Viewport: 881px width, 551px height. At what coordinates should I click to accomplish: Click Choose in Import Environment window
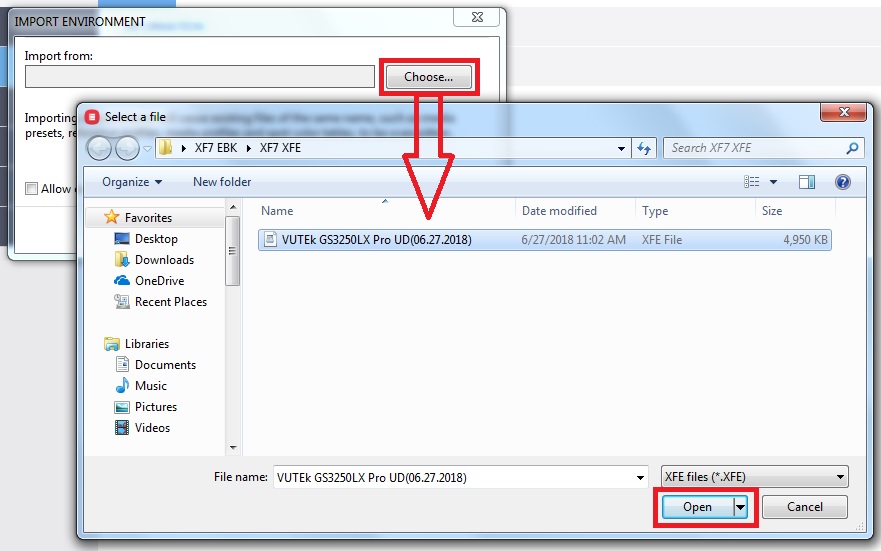tap(429, 77)
